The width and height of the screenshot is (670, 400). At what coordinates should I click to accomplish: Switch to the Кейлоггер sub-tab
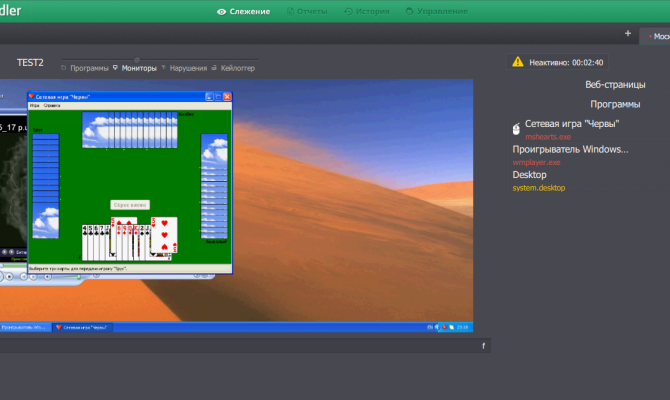point(238,68)
